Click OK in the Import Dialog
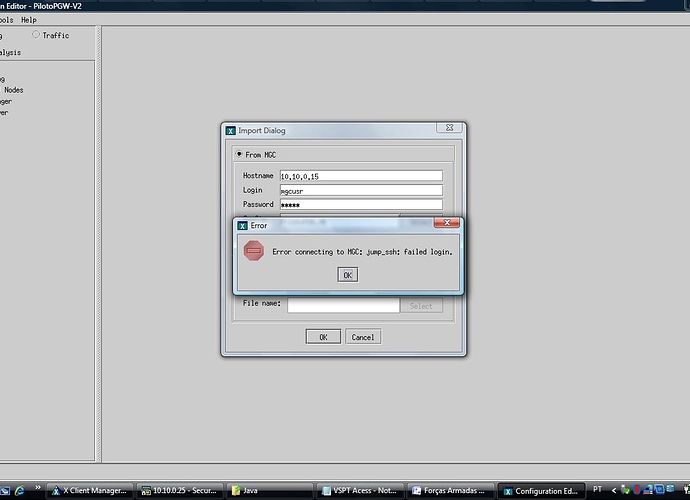The width and height of the screenshot is (690, 500). point(323,337)
